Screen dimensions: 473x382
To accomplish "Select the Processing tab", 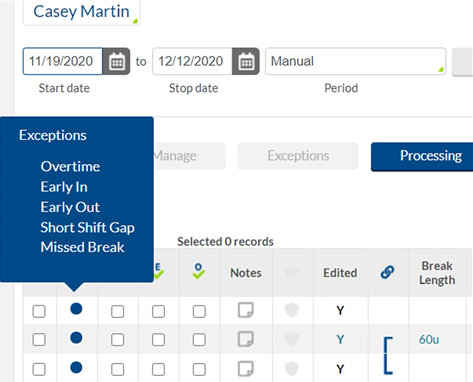I will tap(422, 156).
